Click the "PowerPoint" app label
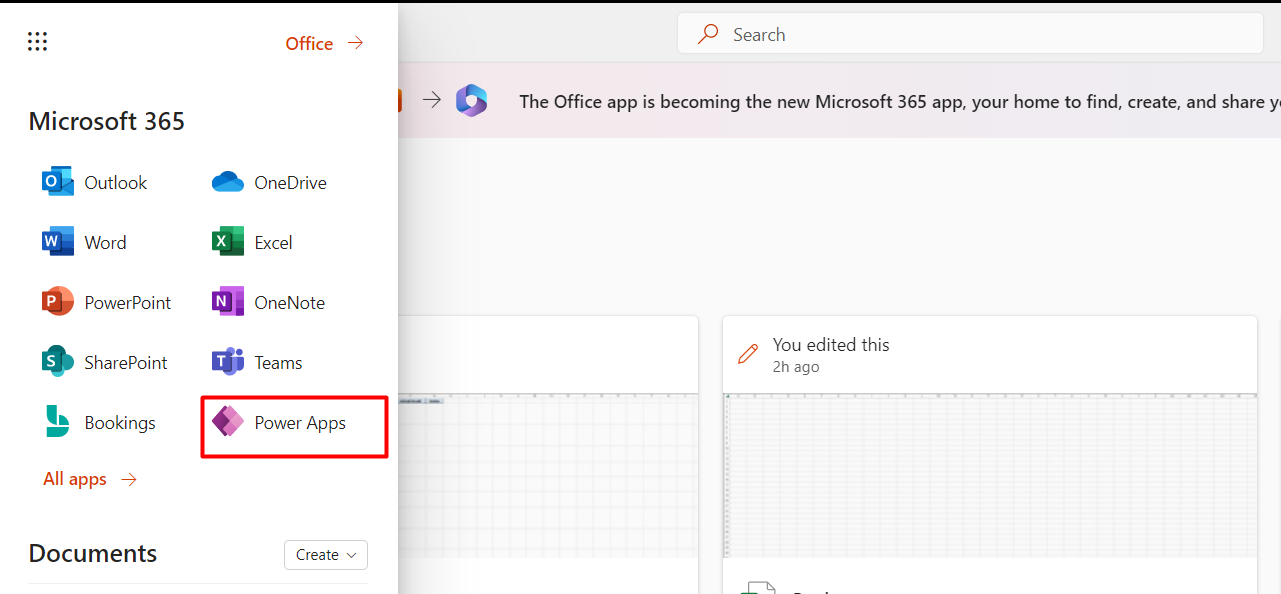The image size is (1281, 594). point(128,303)
